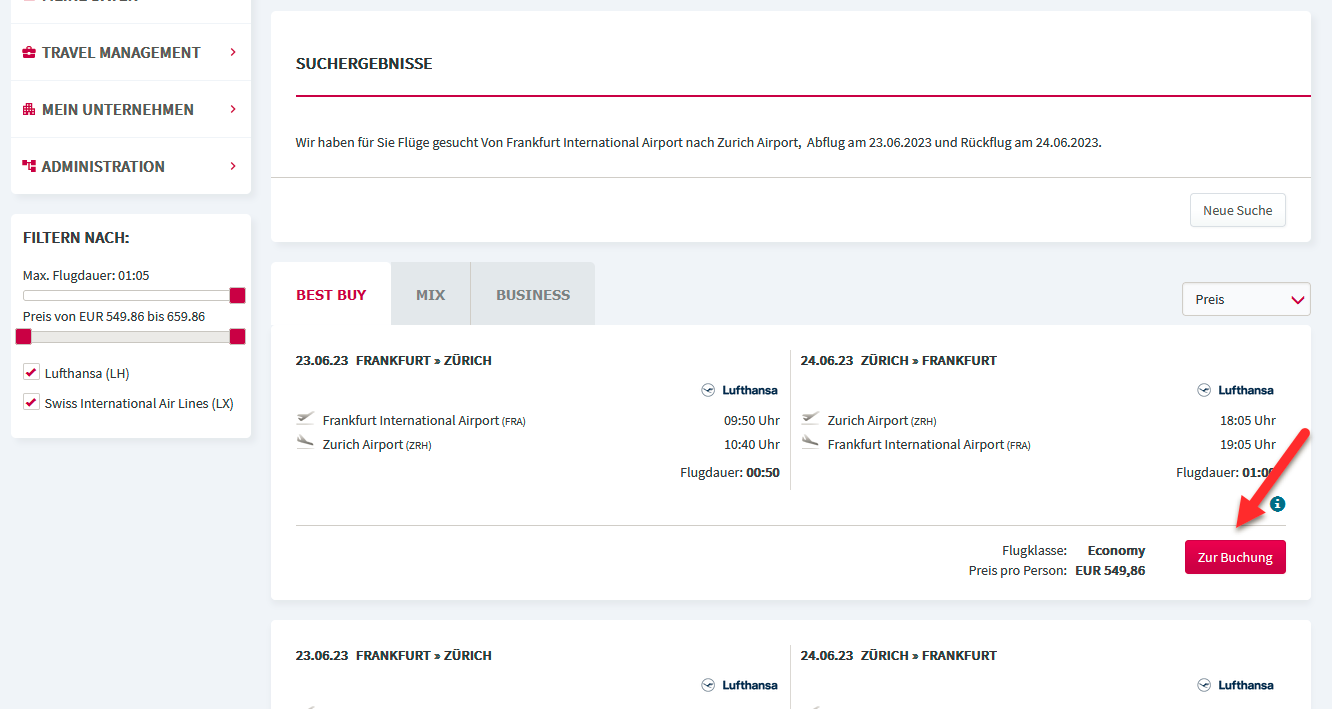Viewport: 1332px width, 709px height.
Task: Toggle the Lufthansa (LH) airline filter checkbox
Action: pos(31,373)
